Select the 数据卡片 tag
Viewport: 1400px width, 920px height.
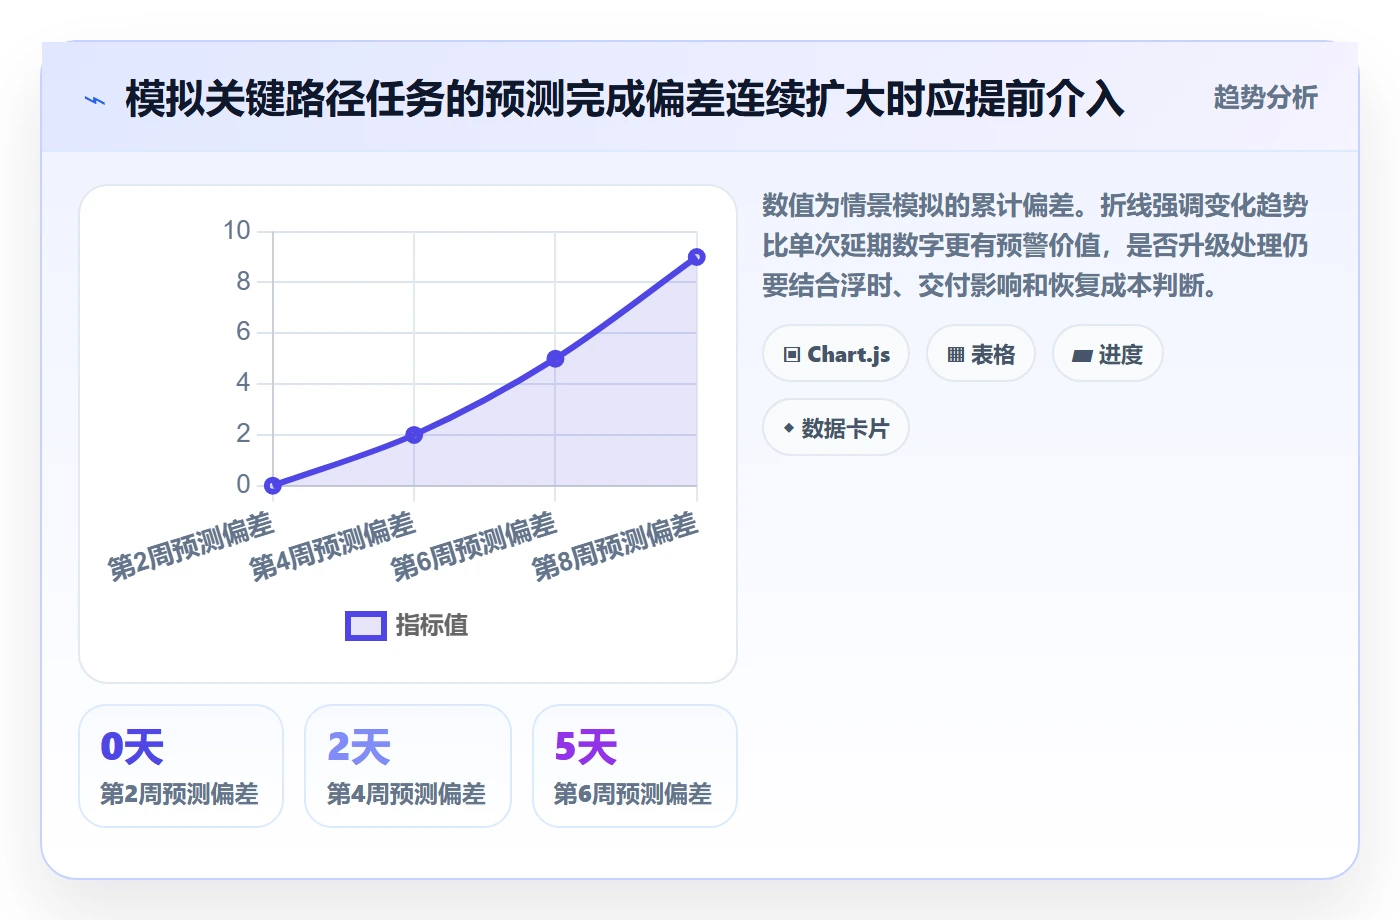tap(836, 428)
